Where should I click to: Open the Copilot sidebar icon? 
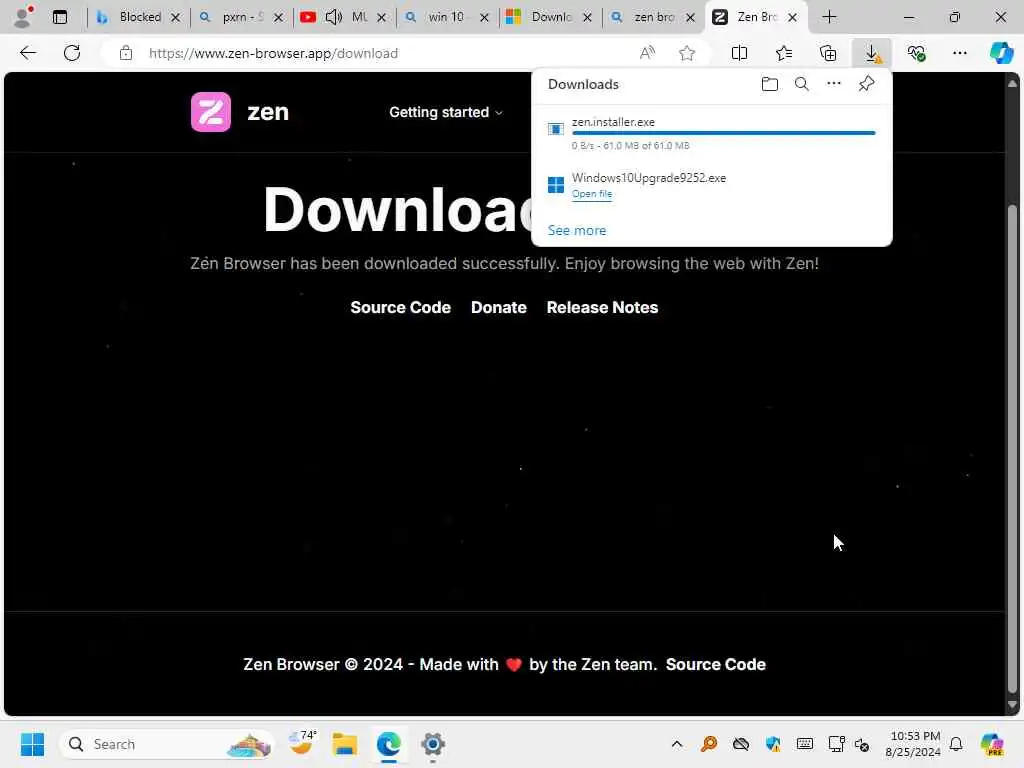[1001, 53]
